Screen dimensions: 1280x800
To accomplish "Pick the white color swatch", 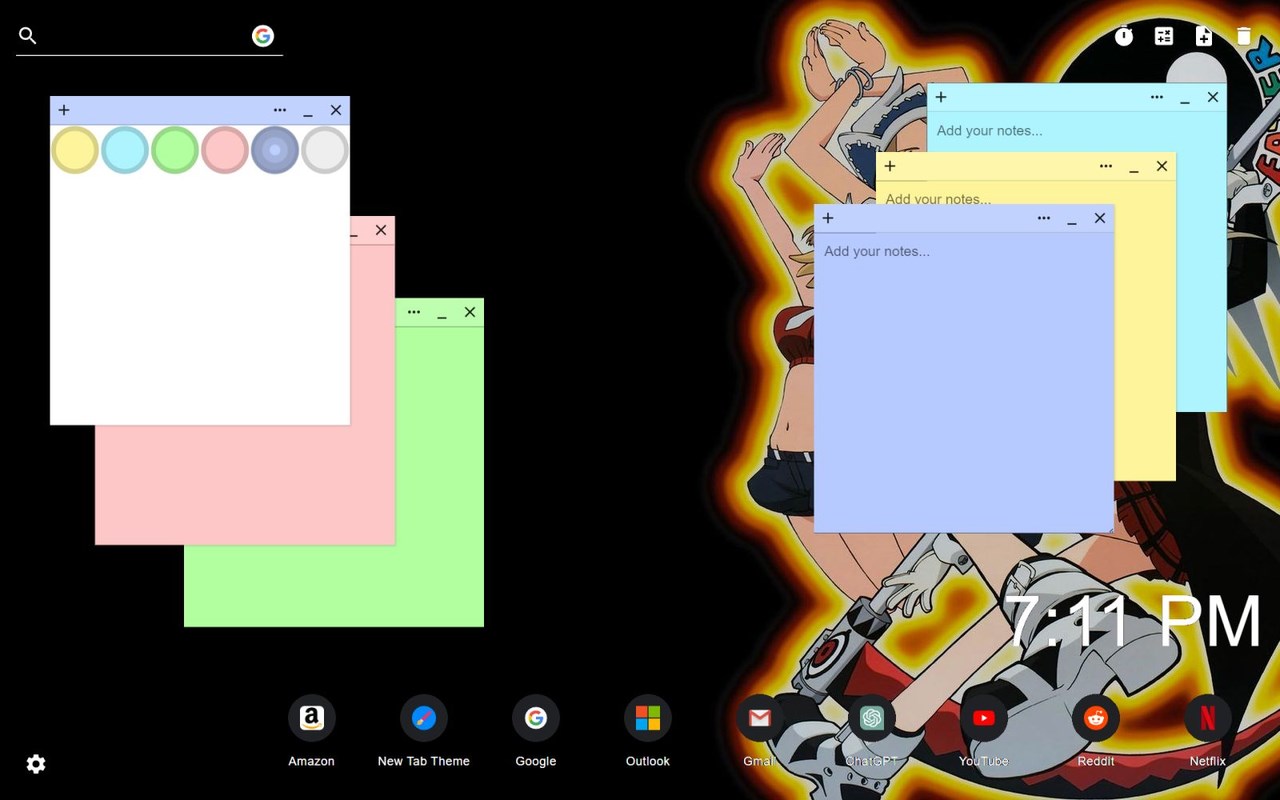I will coord(325,150).
